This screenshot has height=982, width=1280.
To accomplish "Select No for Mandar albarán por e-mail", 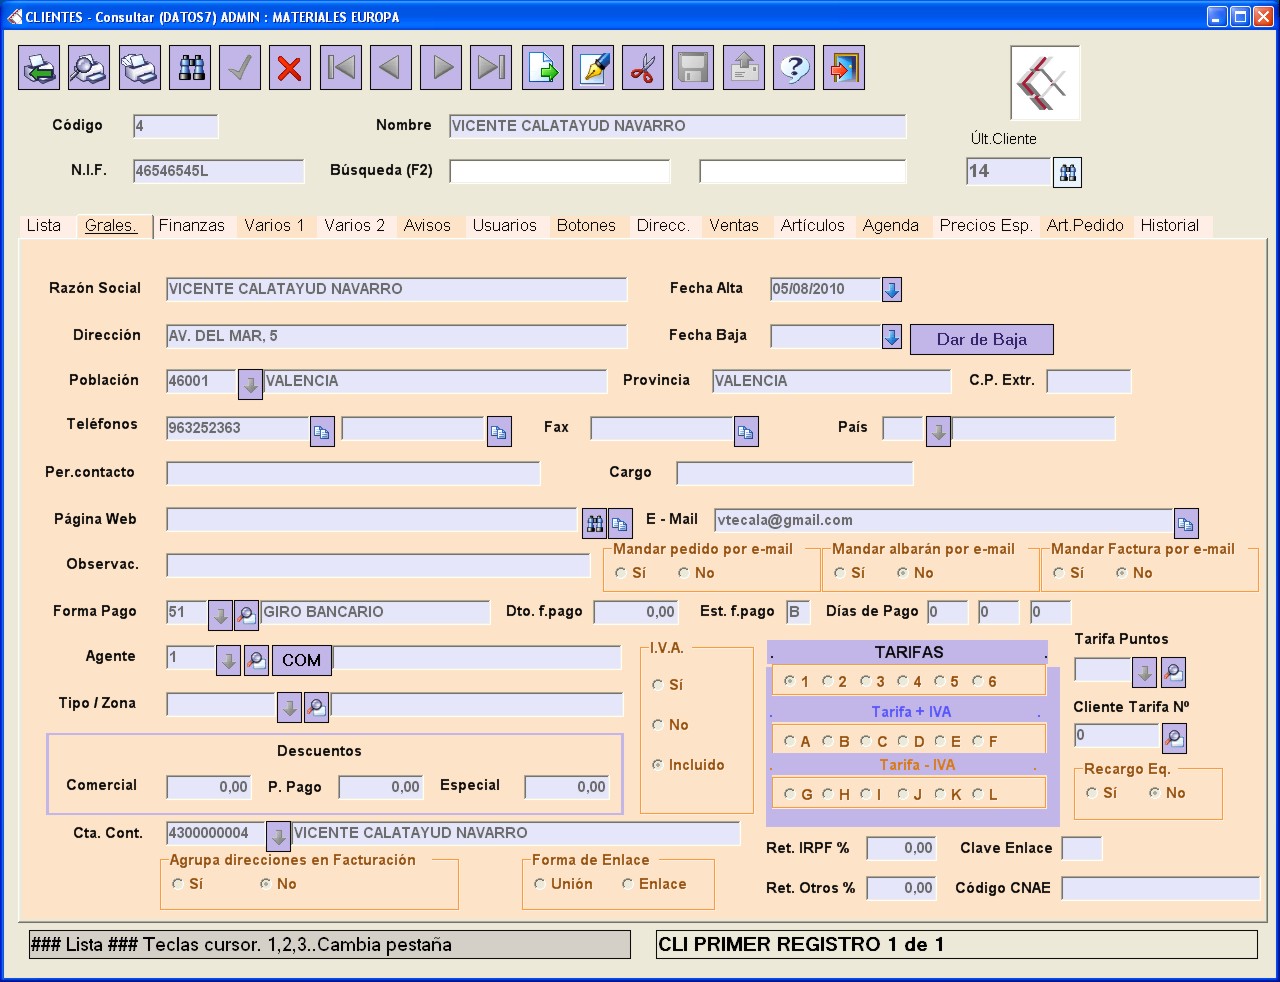I will point(902,573).
